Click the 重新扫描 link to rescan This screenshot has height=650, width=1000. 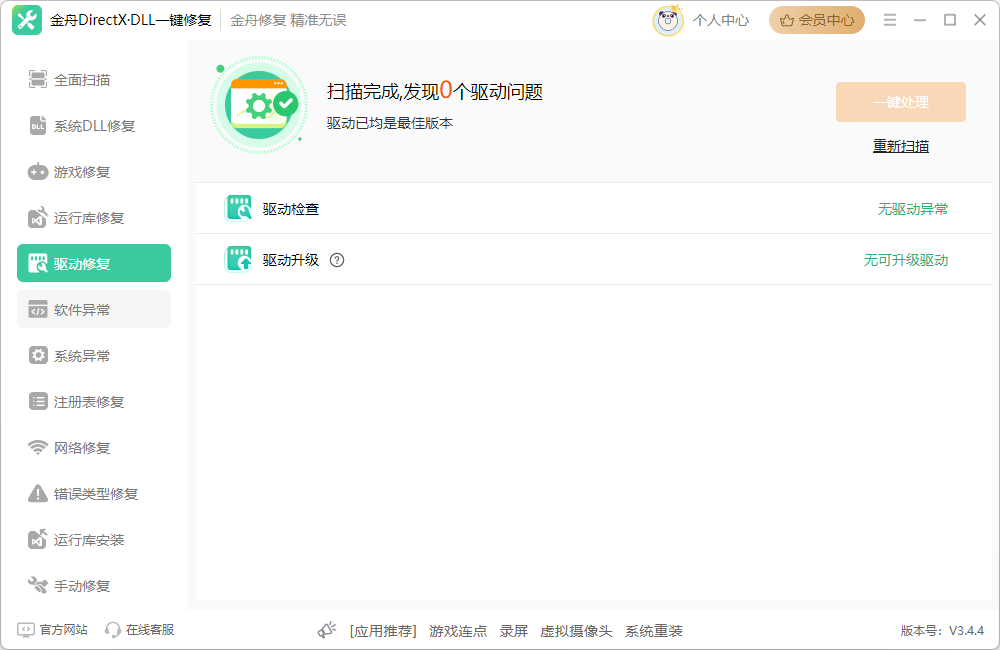899,146
